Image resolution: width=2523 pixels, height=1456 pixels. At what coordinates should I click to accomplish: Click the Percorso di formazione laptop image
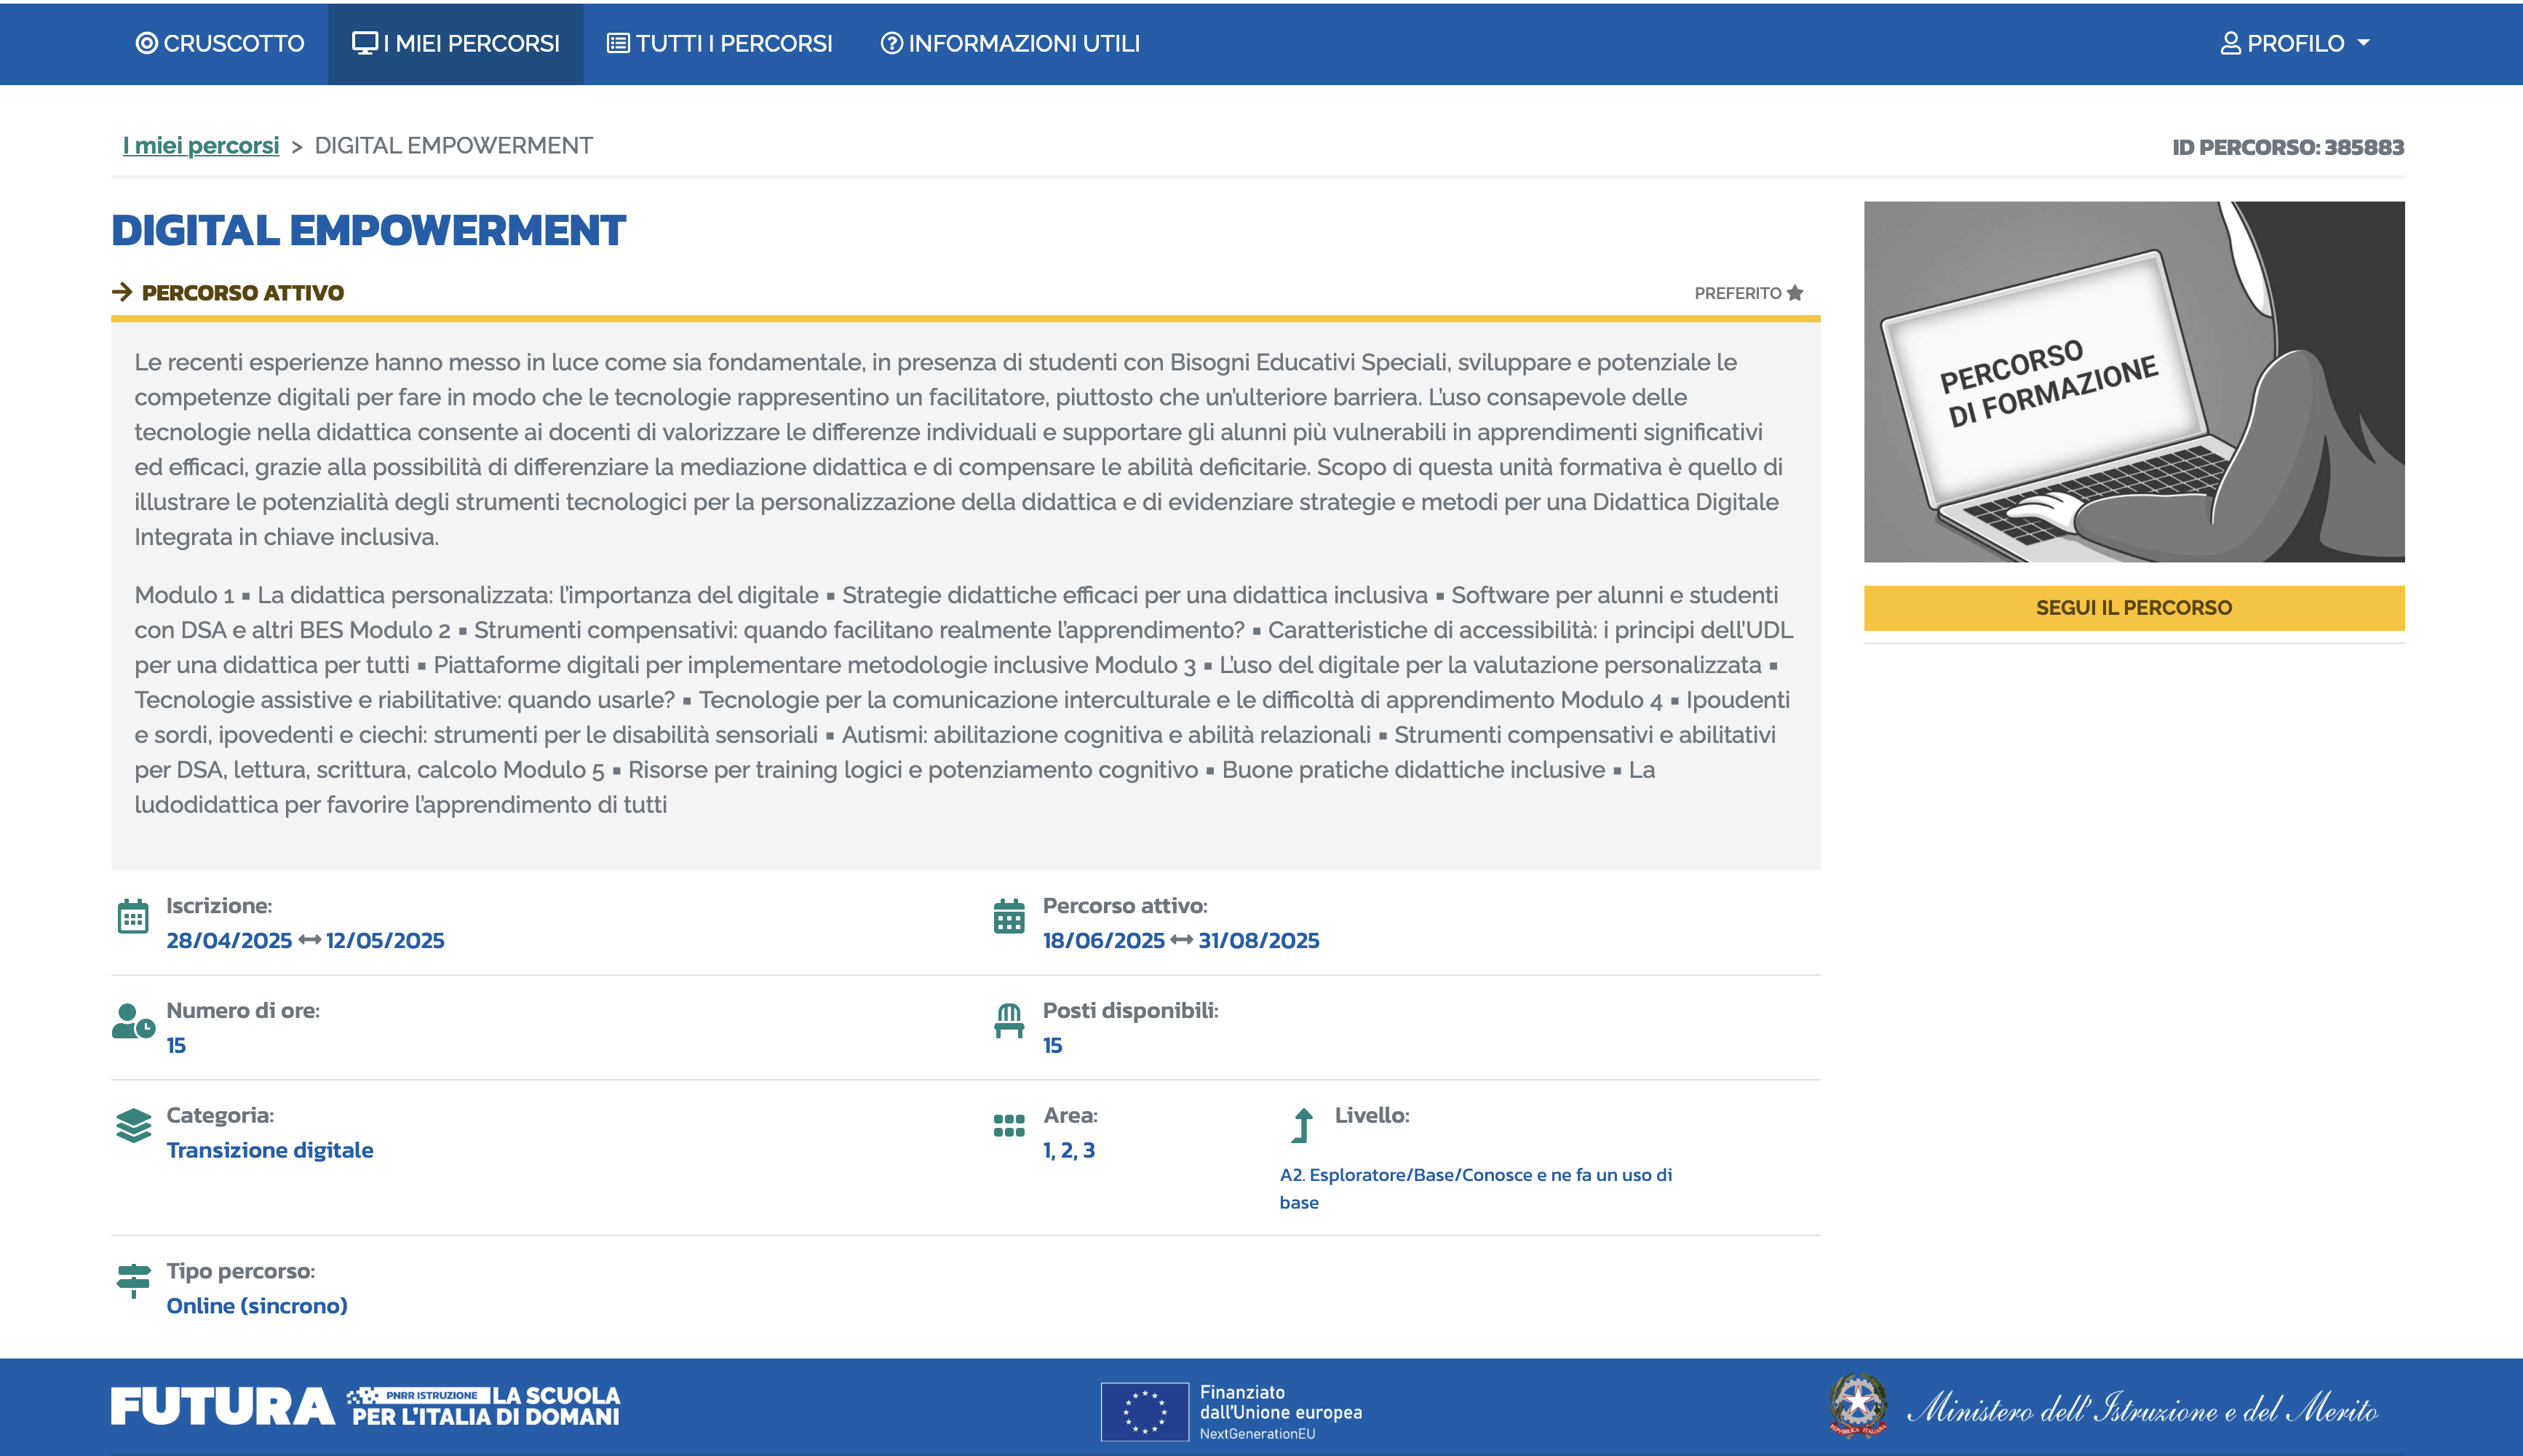[x=2133, y=381]
